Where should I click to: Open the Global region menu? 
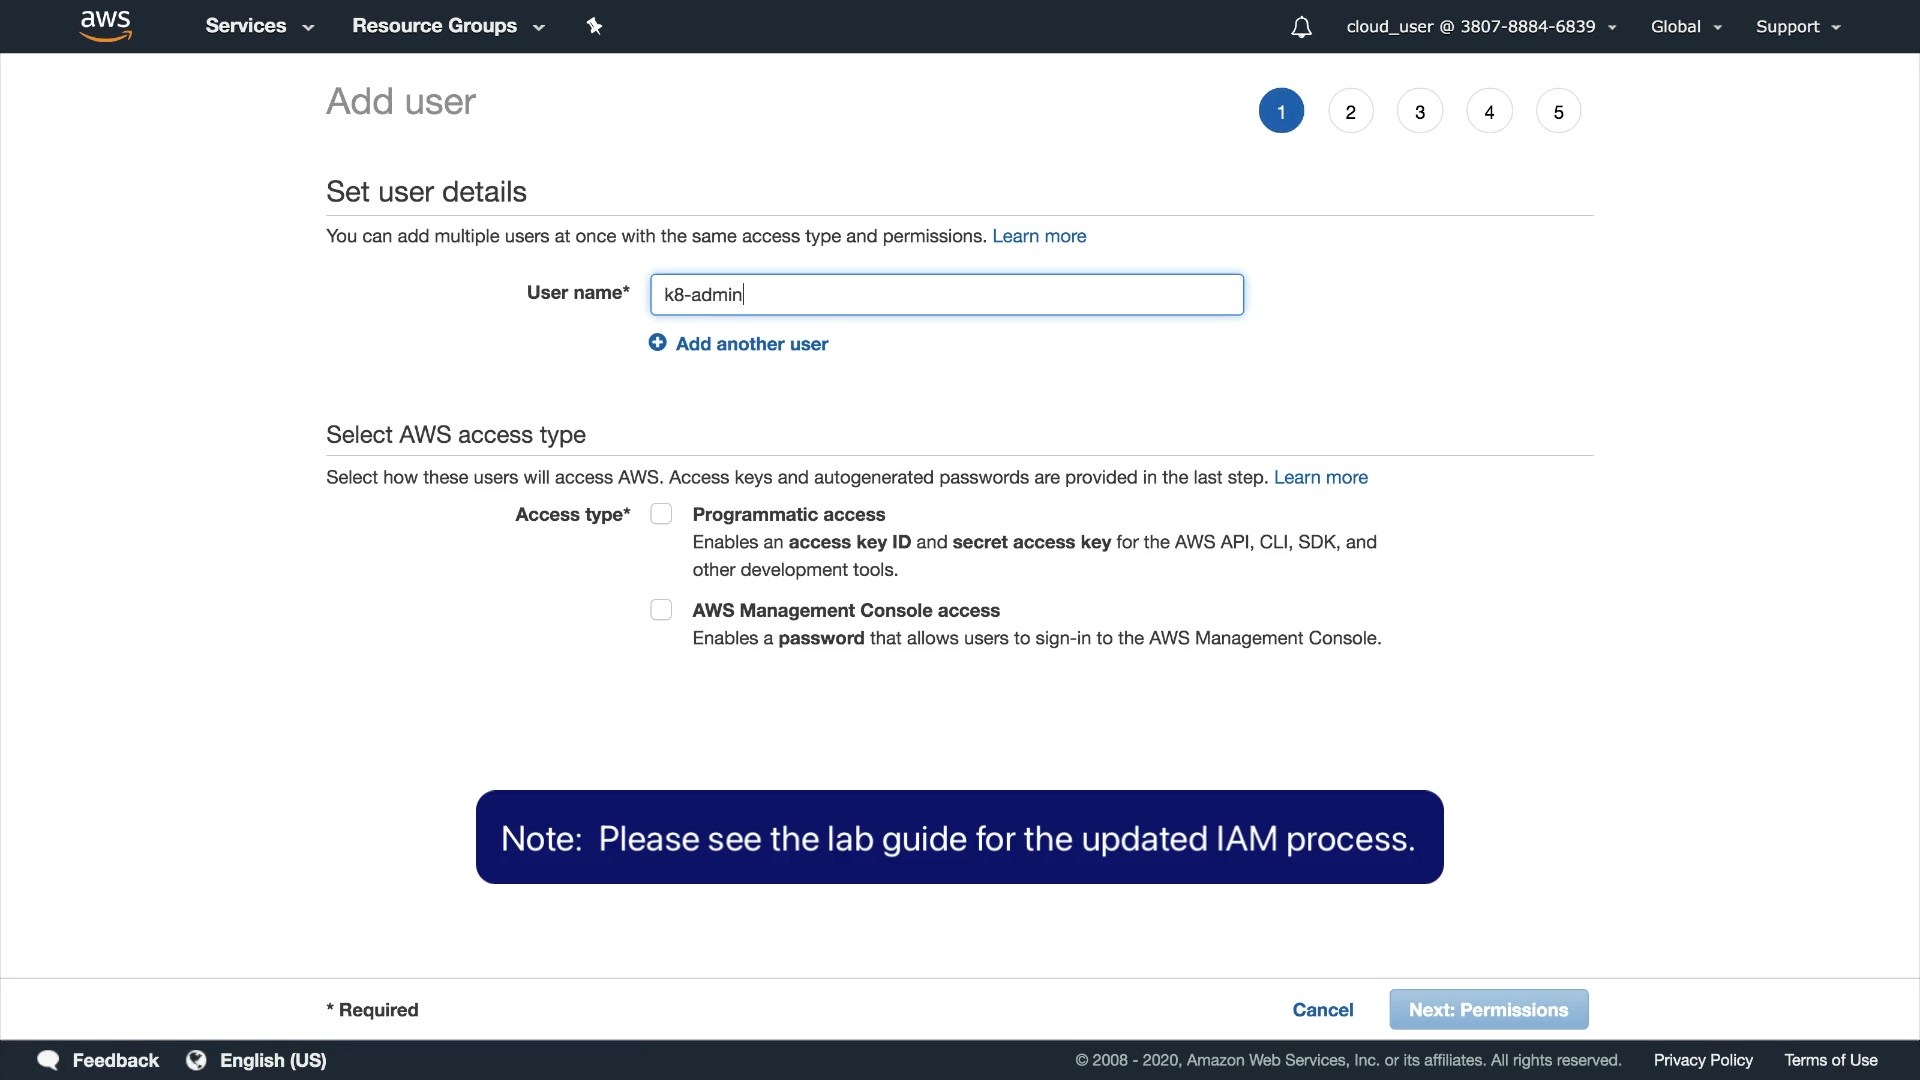[1686, 27]
